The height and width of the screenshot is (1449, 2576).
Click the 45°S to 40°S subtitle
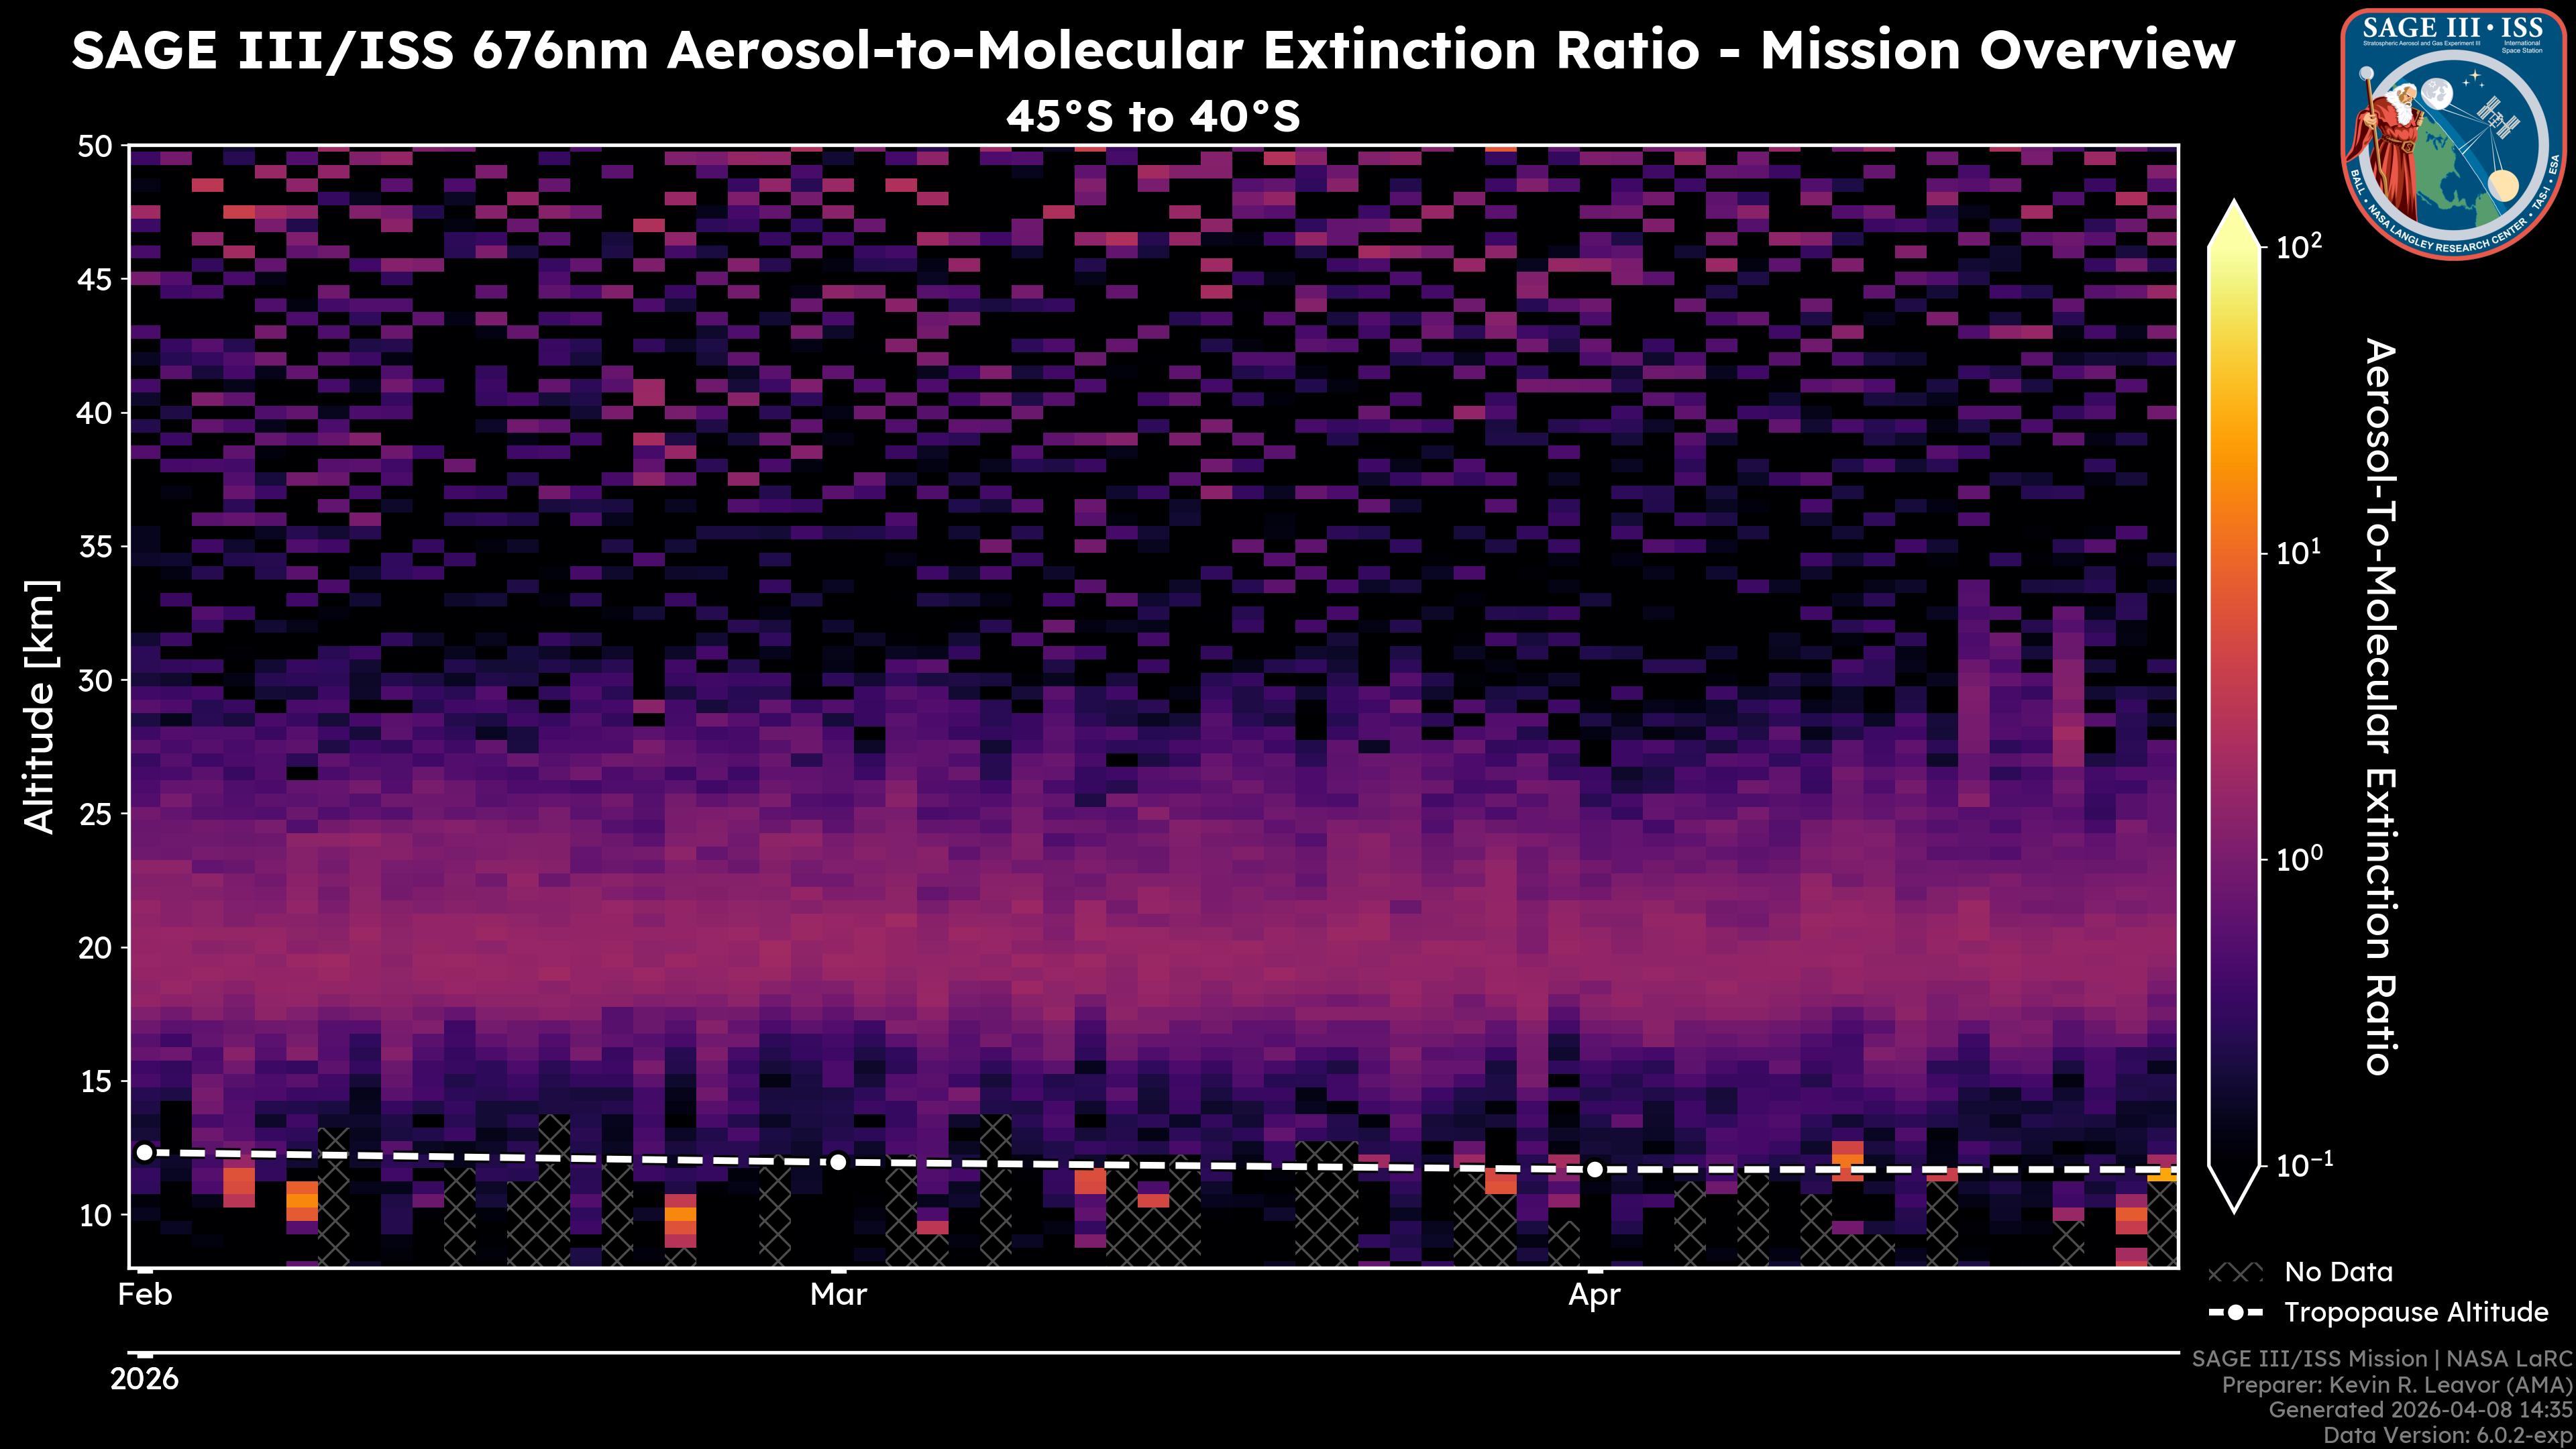[1152, 117]
